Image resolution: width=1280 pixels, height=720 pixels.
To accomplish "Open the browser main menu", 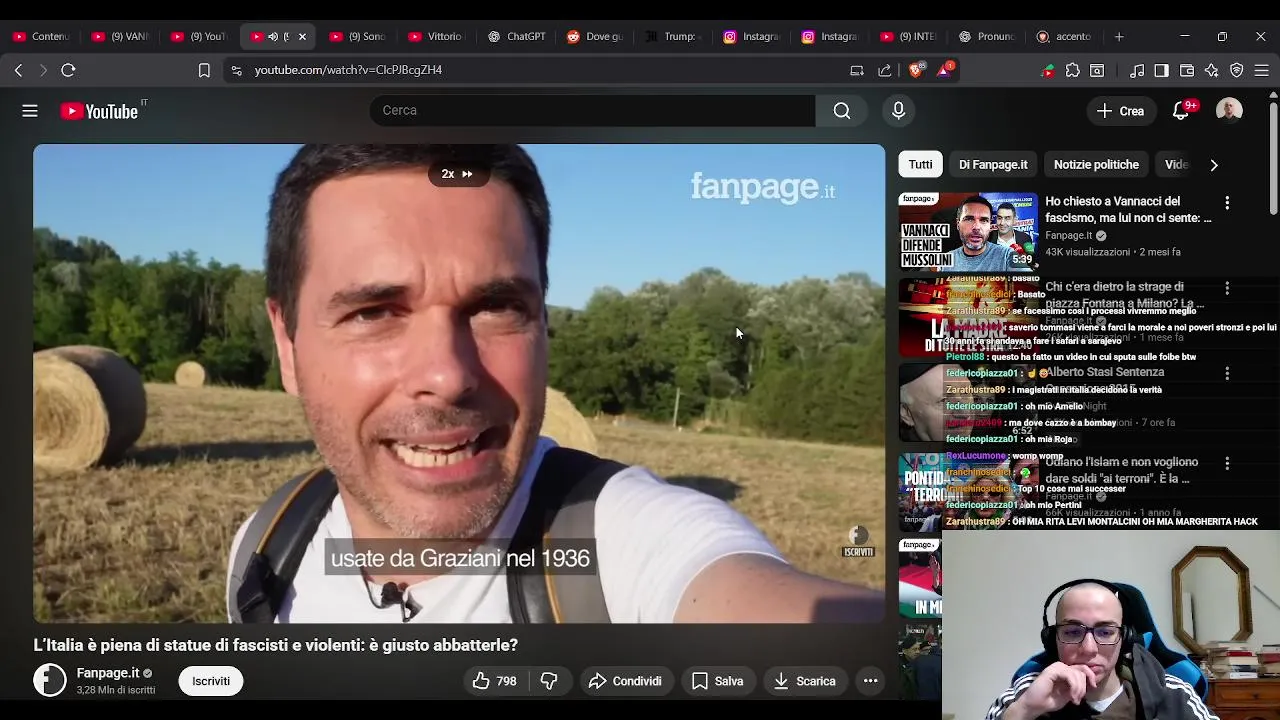I will tap(1262, 70).
